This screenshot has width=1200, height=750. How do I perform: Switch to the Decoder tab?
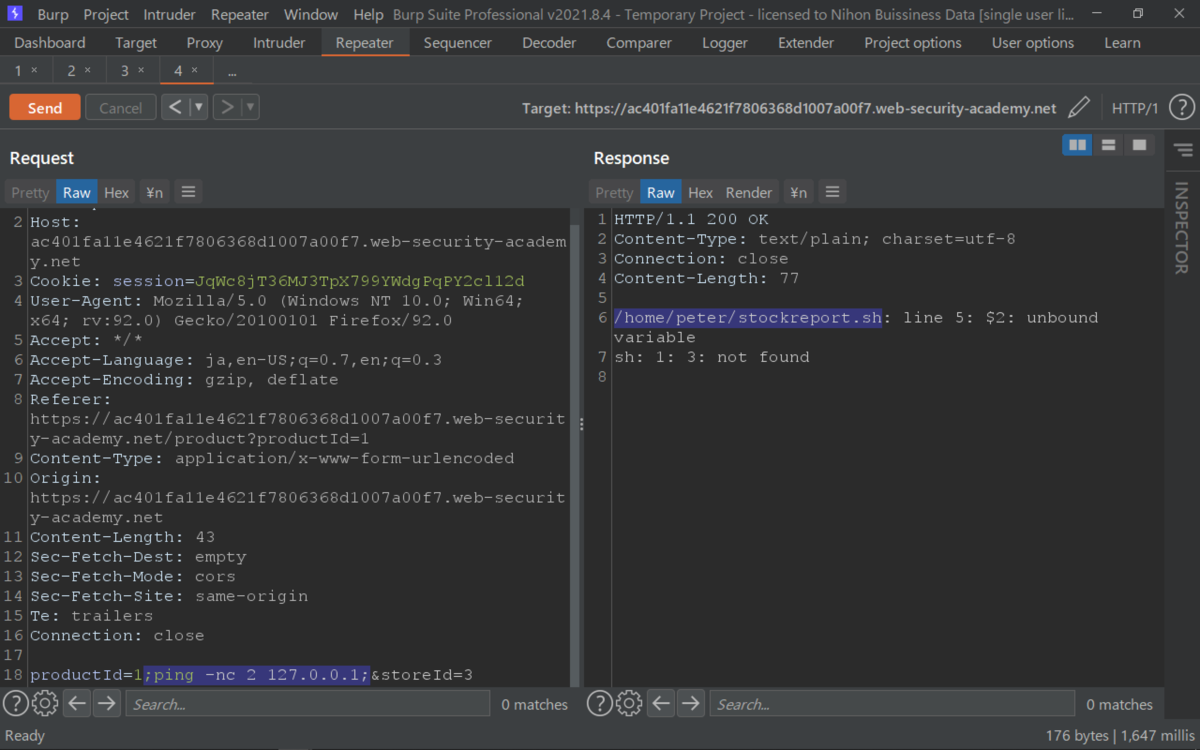click(549, 43)
